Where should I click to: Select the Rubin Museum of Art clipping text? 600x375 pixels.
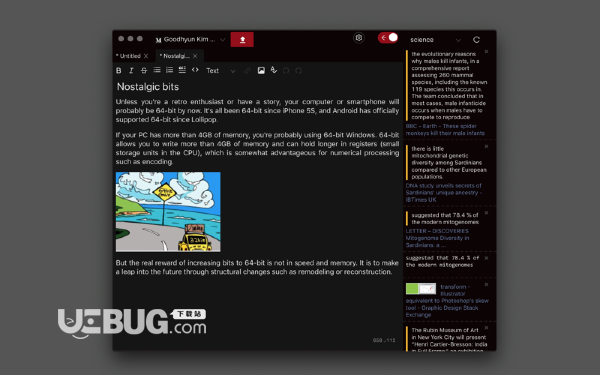click(x=449, y=340)
